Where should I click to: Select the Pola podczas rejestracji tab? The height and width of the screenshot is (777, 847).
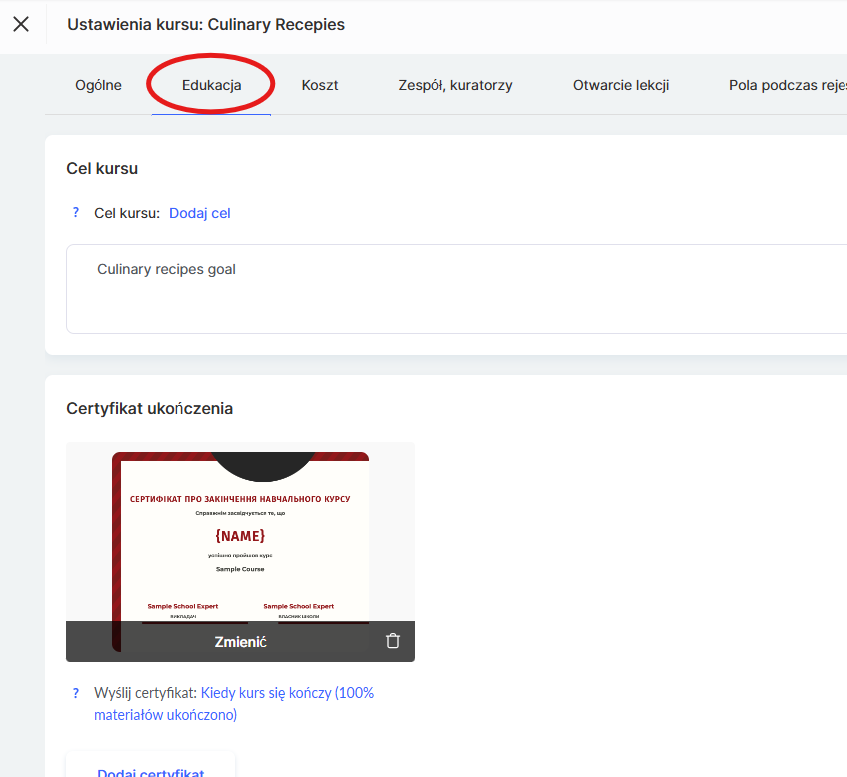coord(786,85)
